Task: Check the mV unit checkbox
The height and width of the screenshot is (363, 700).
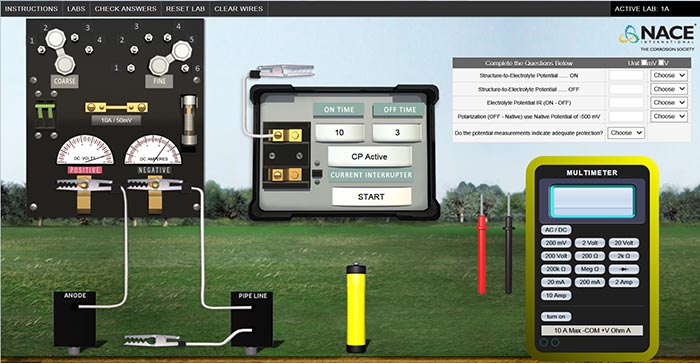Action: (644, 63)
